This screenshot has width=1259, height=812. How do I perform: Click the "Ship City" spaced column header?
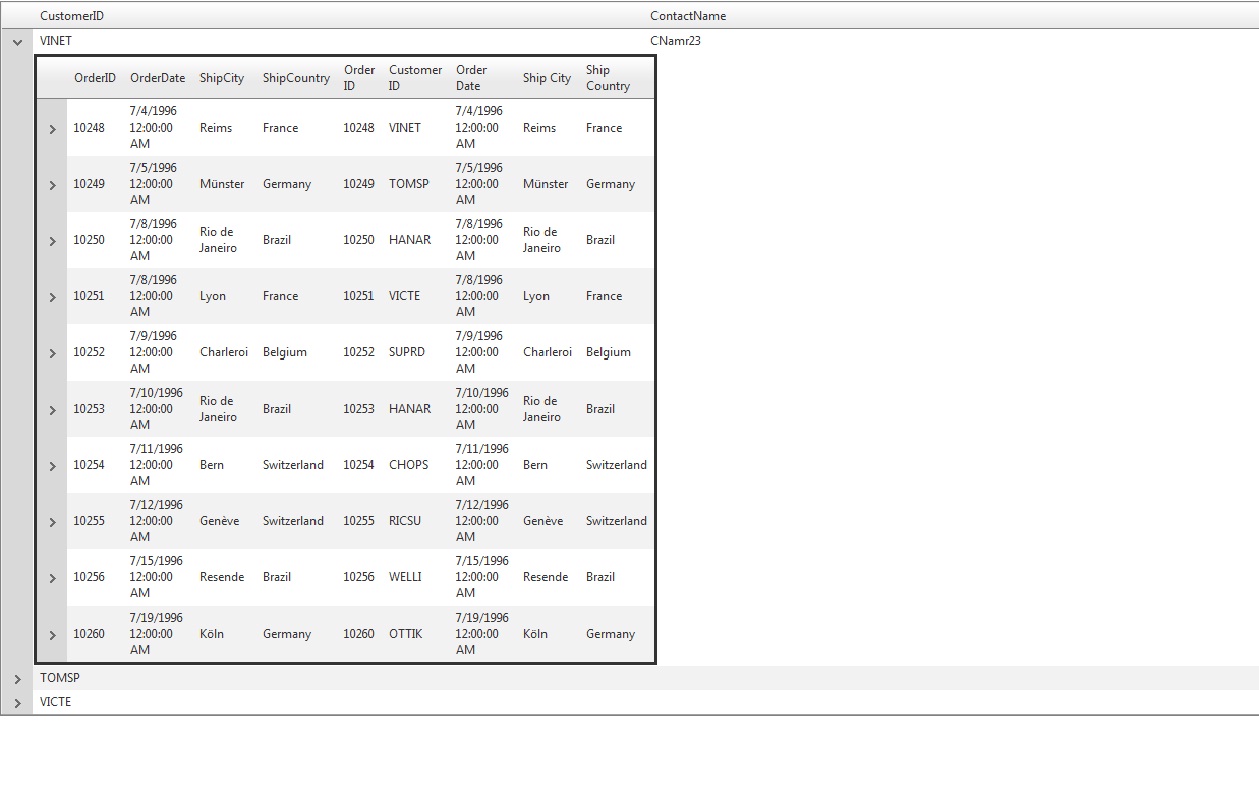point(547,78)
